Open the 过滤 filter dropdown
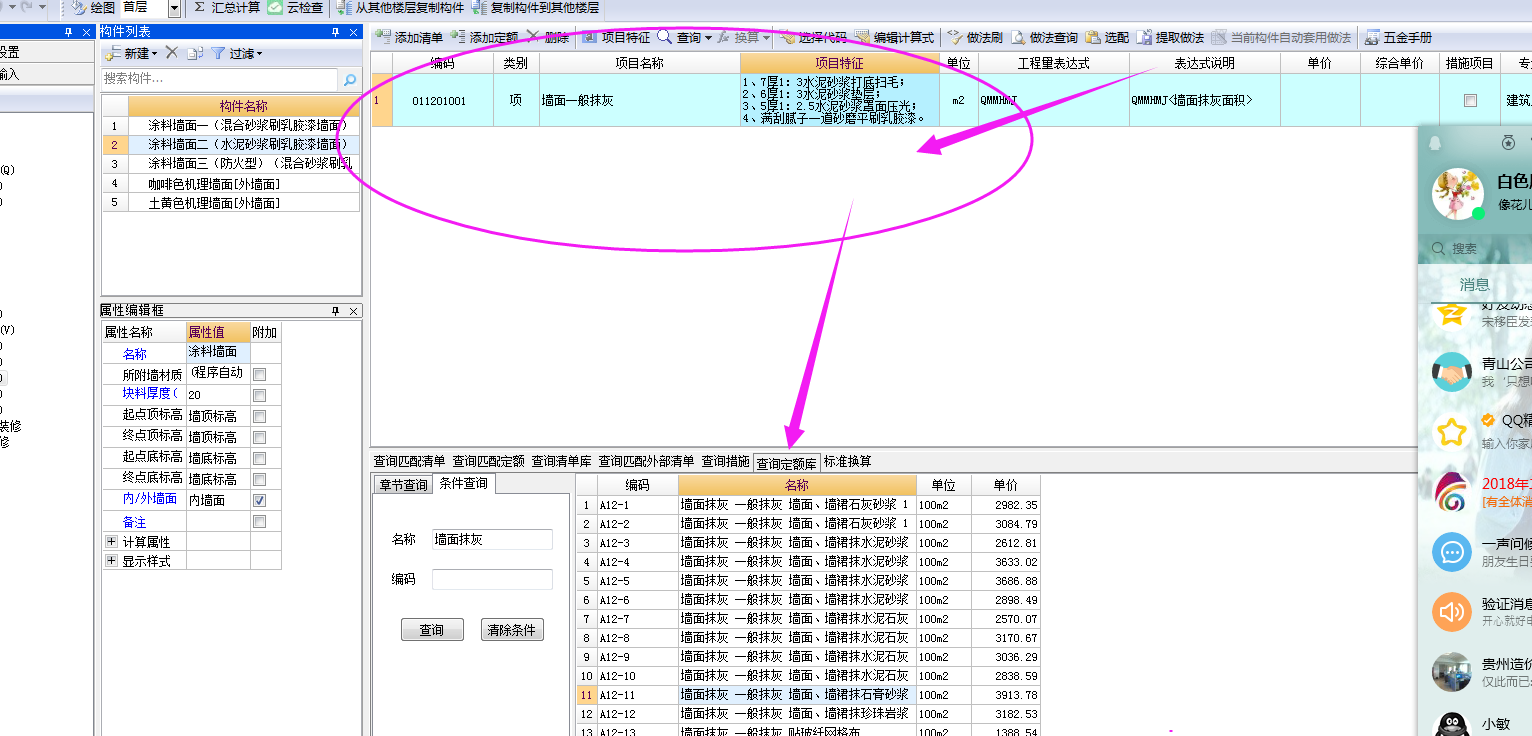Image resolution: width=1532 pixels, height=736 pixels. point(237,53)
